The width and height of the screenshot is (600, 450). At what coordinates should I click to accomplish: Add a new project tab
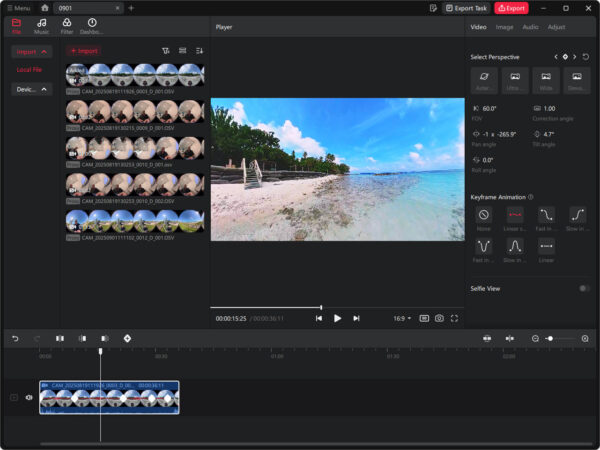point(131,8)
